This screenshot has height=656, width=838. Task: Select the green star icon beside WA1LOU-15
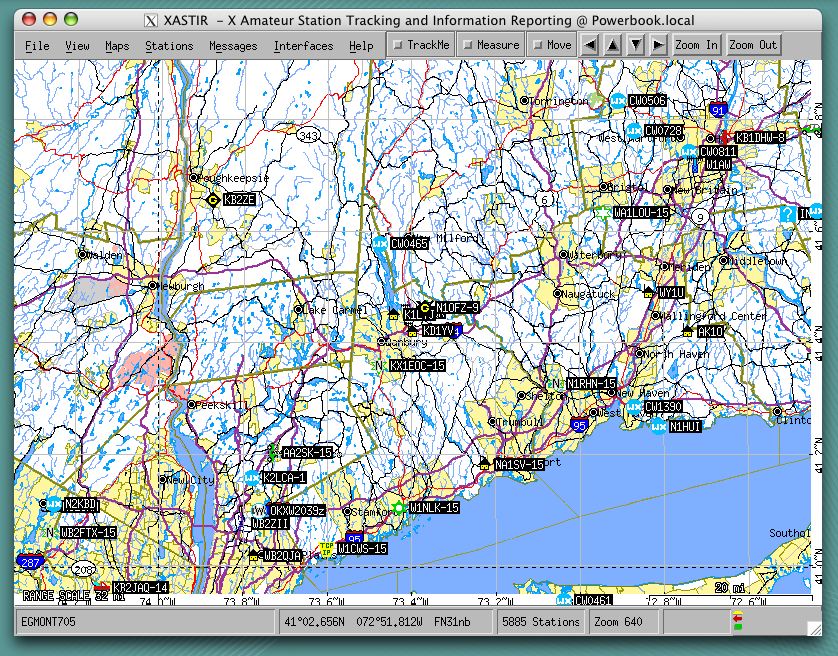[x=603, y=212]
